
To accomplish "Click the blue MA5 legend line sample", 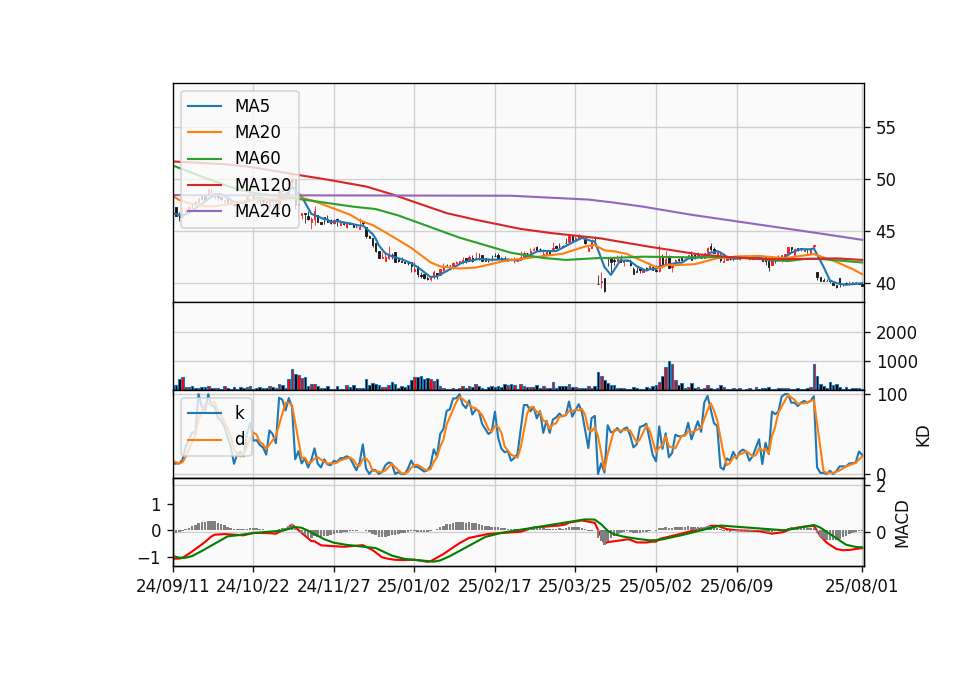I will (x=204, y=107).
